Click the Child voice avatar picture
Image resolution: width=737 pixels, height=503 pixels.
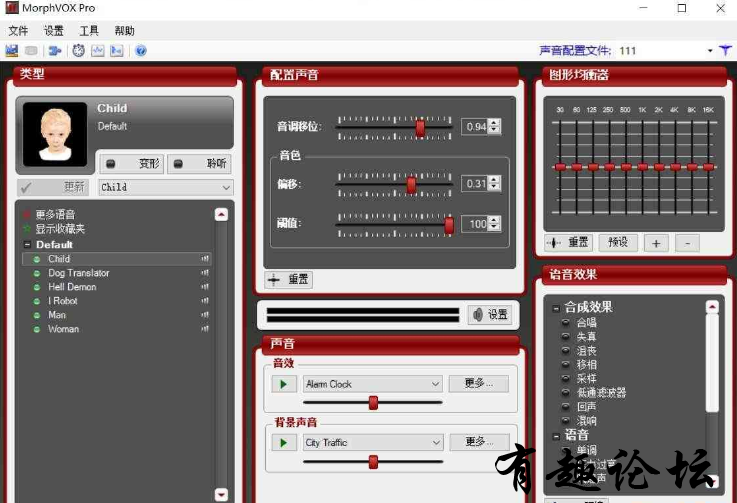(55, 134)
